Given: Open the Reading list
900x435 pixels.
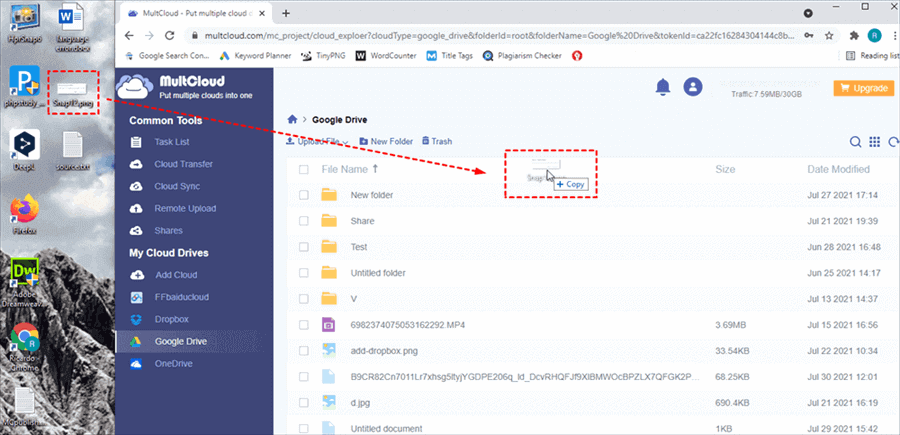Looking at the screenshot, I should point(872,56).
